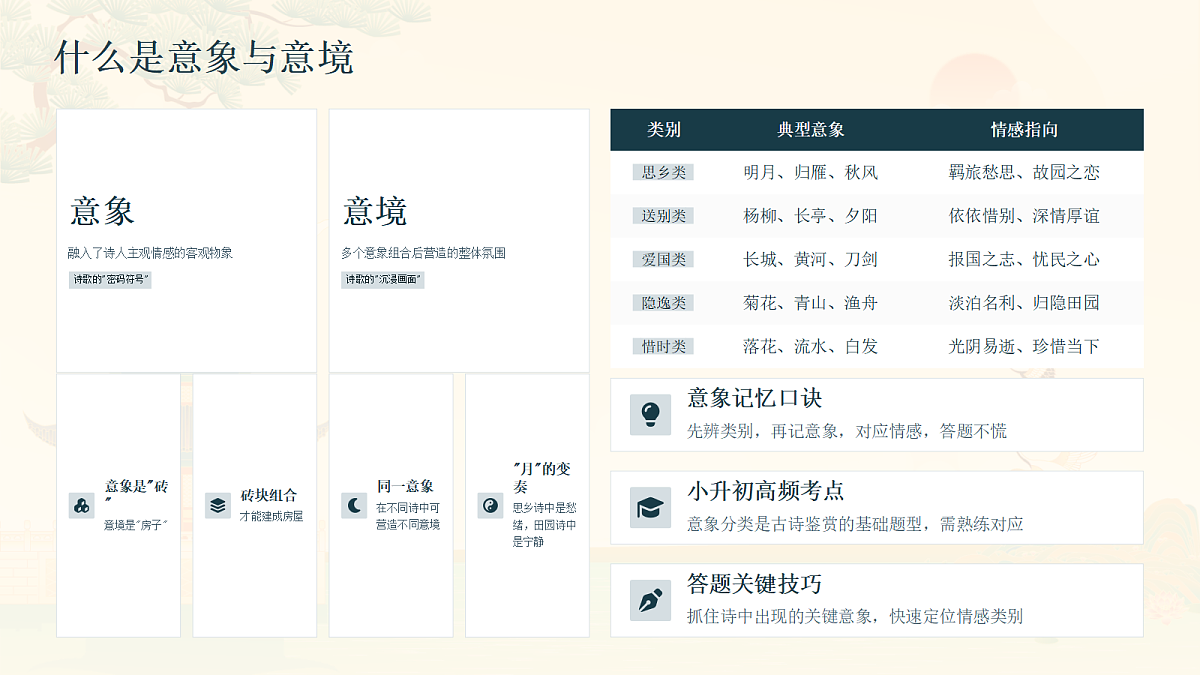This screenshot has width=1200, height=675.
Task: Select the cell 长城、黄河、刀剑
Action: (x=811, y=259)
